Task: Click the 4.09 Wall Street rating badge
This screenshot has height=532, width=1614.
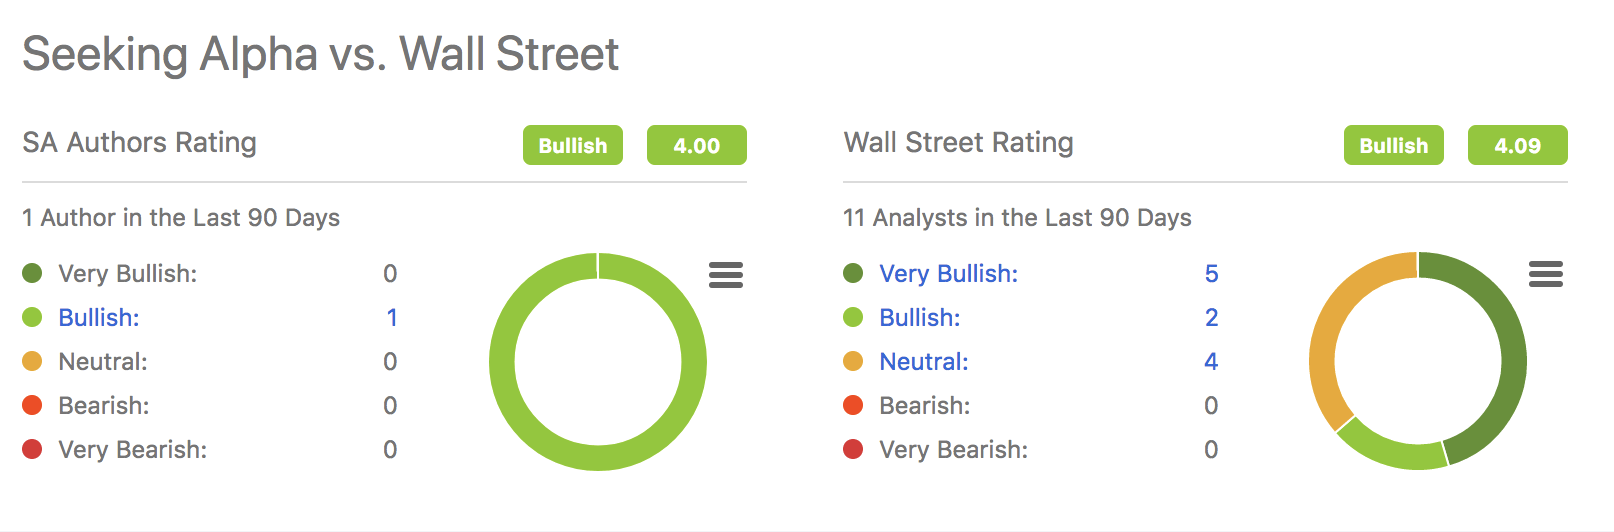Action: 1517,145
